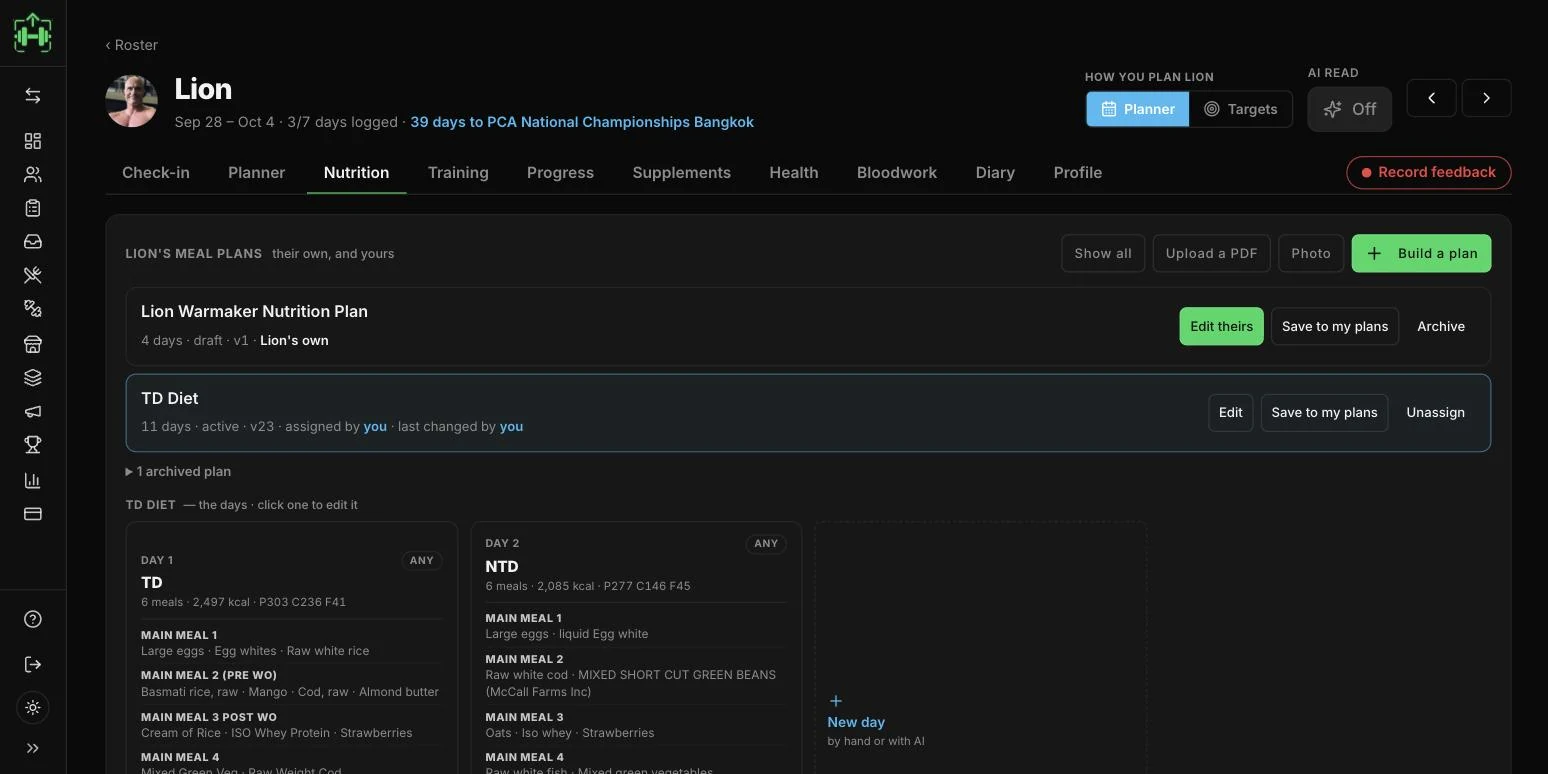1548x774 pixels.
Task: Expand the 1 archived plan disclosure
Action: point(179,471)
